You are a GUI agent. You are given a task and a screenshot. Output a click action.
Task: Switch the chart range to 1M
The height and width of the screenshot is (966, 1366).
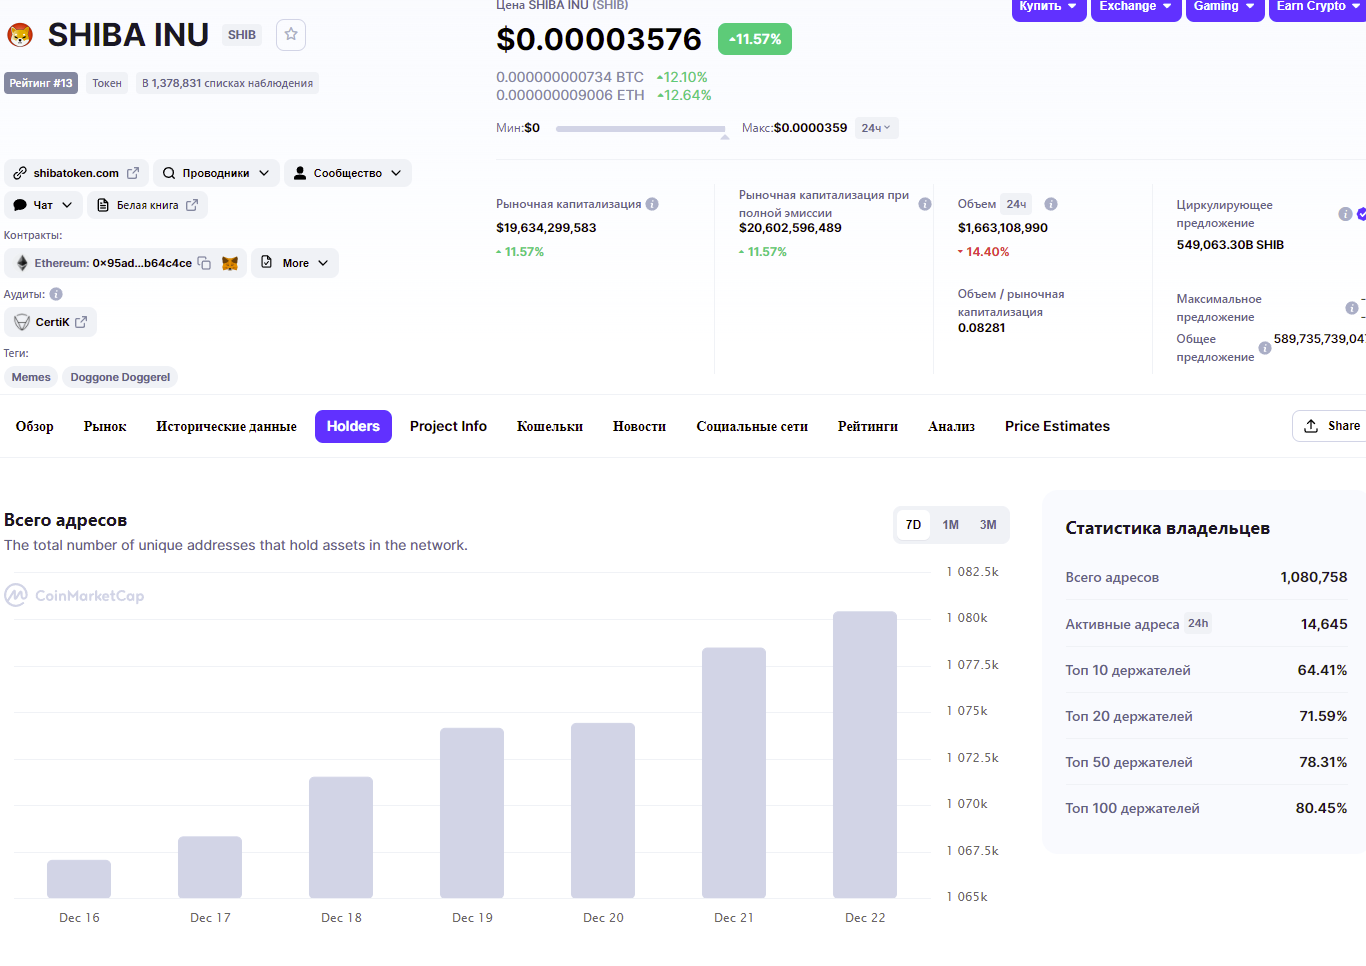coord(950,525)
